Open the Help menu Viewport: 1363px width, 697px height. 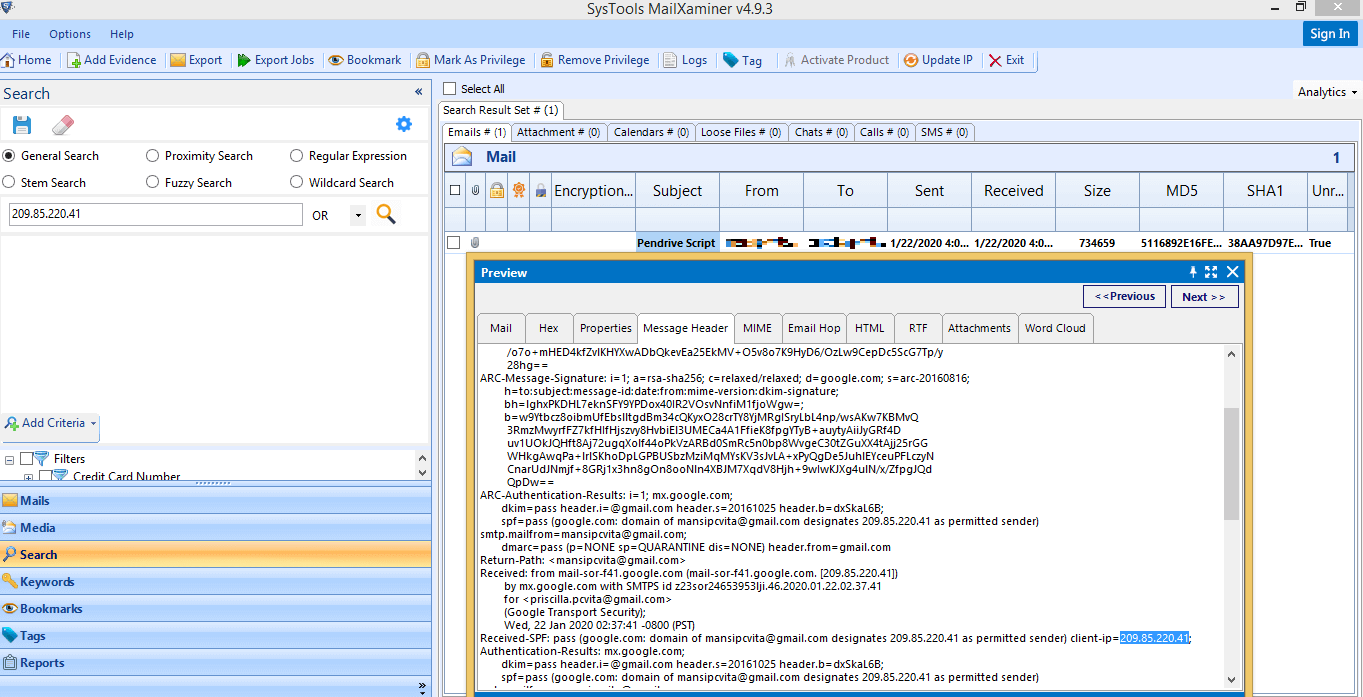pyautogui.click(x=122, y=34)
